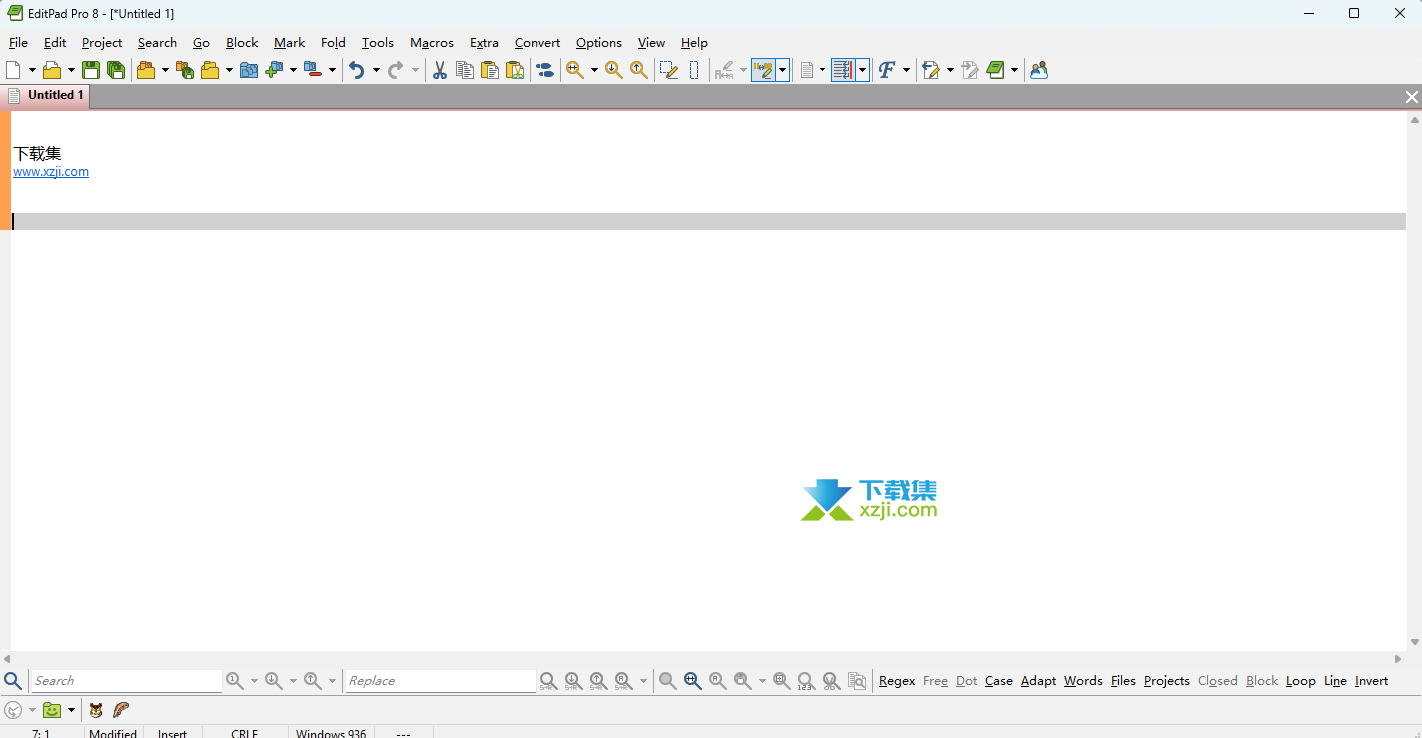Expand the Open file dropdown arrow

pos(71,70)
